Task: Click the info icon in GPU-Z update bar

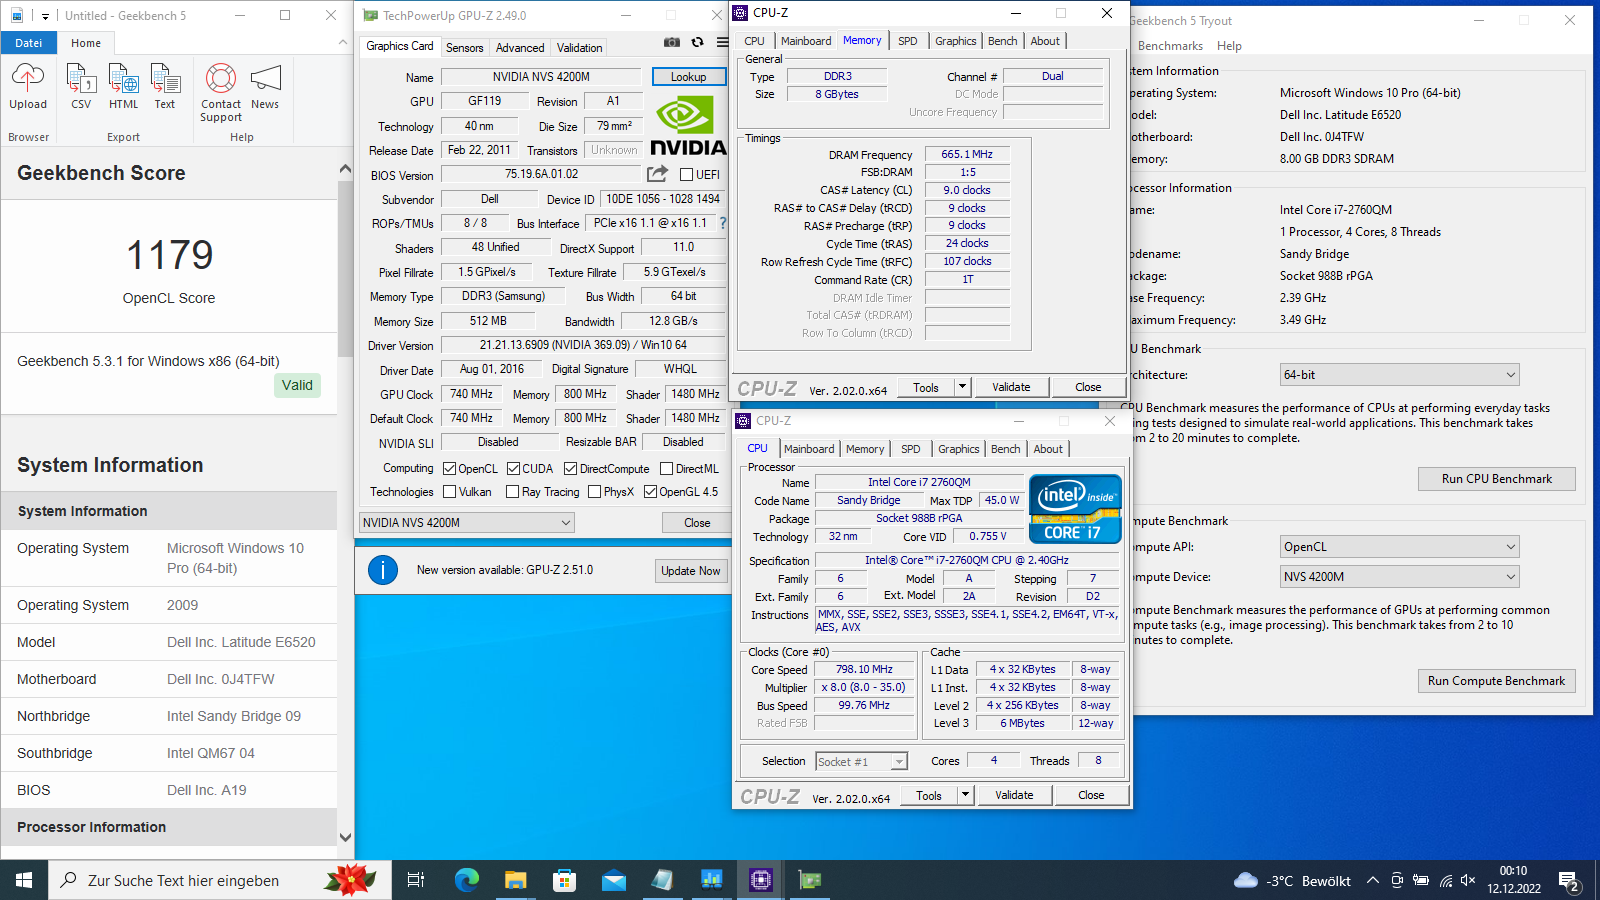Action: point(383,570)
